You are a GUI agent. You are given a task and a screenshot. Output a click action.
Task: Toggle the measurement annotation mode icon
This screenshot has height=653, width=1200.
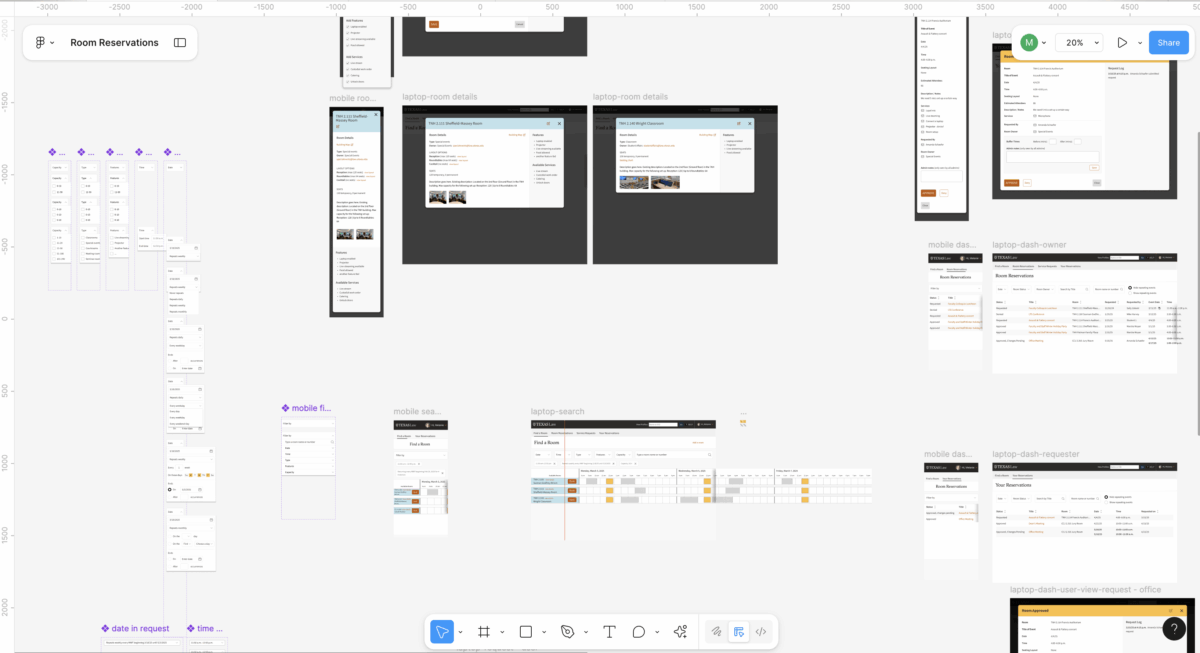tap(738, 631)
